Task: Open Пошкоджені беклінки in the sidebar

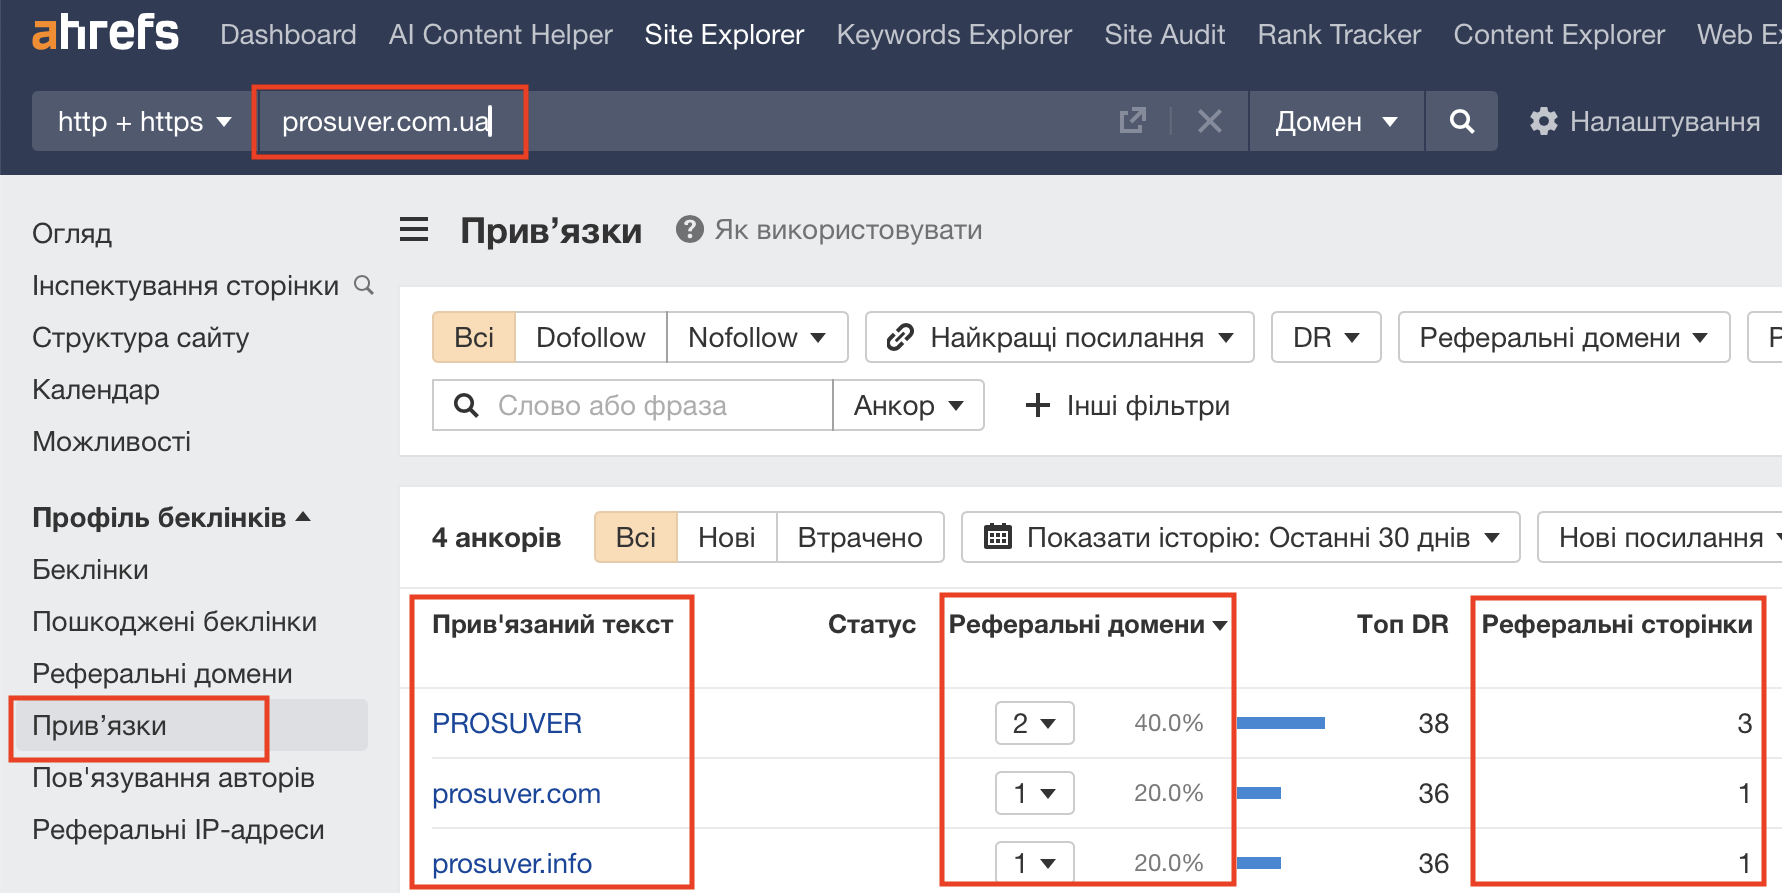Action: pyautogui.click(x=174, y=621)
